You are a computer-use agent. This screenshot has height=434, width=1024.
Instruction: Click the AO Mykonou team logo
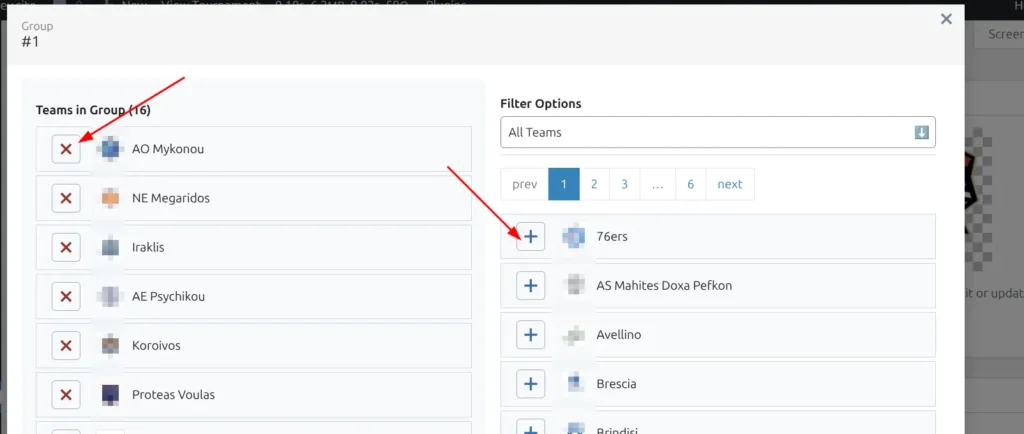tap(110, 149)
